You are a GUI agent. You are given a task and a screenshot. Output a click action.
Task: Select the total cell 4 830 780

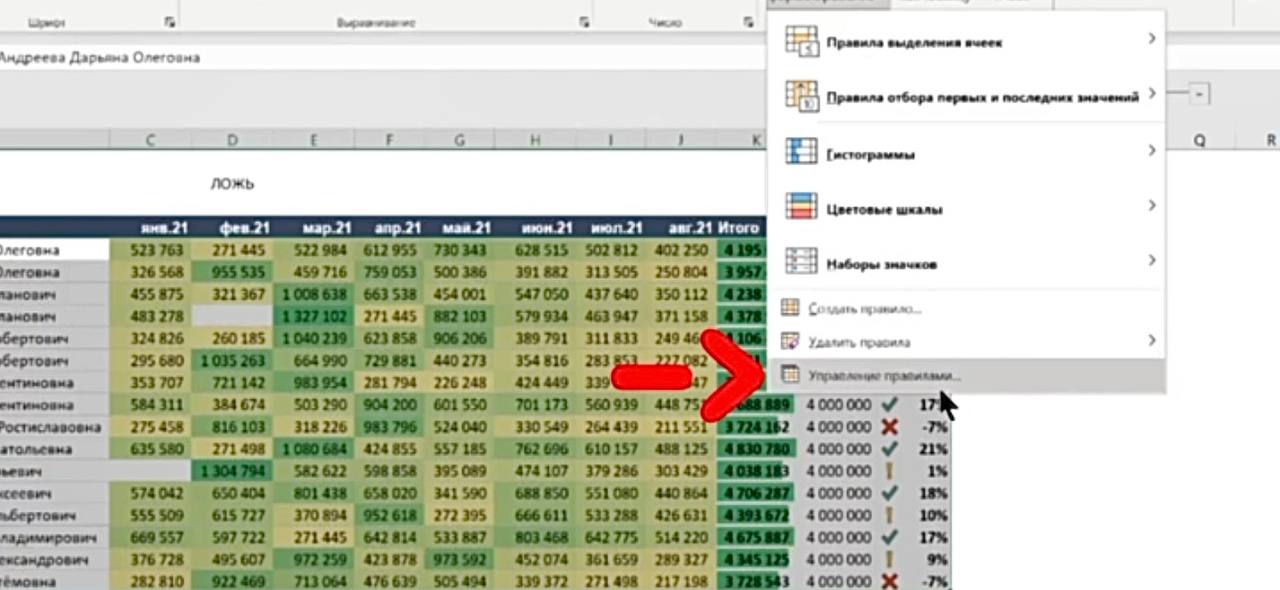758,449
